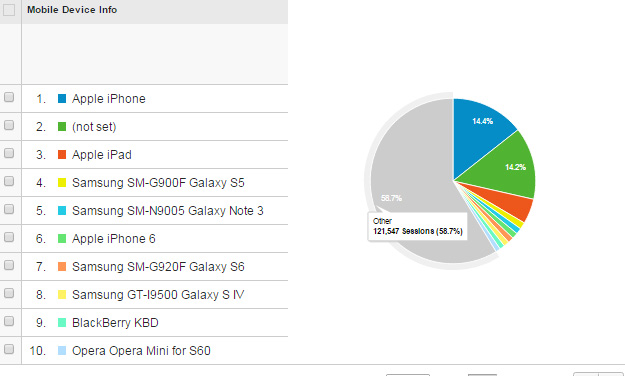Click the orange-red Apple iPad legend square
Image resolution: width=625 pixels, height=376 pixels.
coord(62,154)
